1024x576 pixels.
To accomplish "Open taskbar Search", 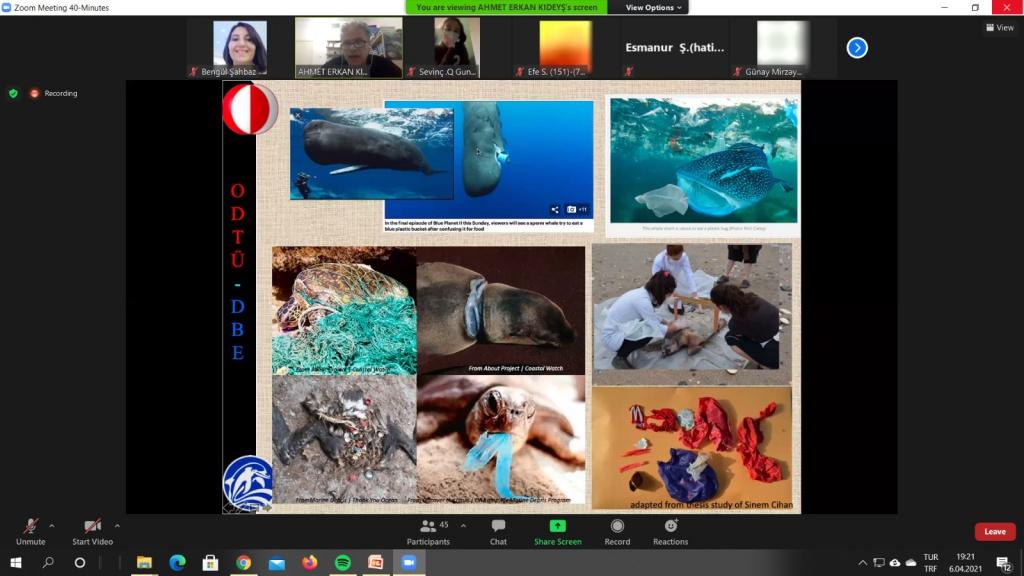I will (48, 562).
